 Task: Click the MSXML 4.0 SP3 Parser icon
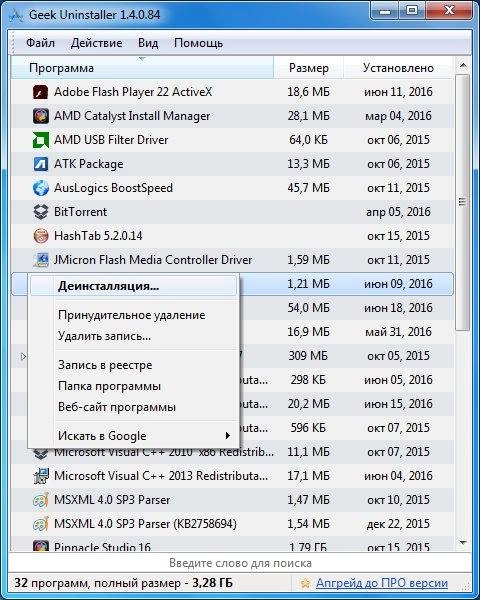41,500
